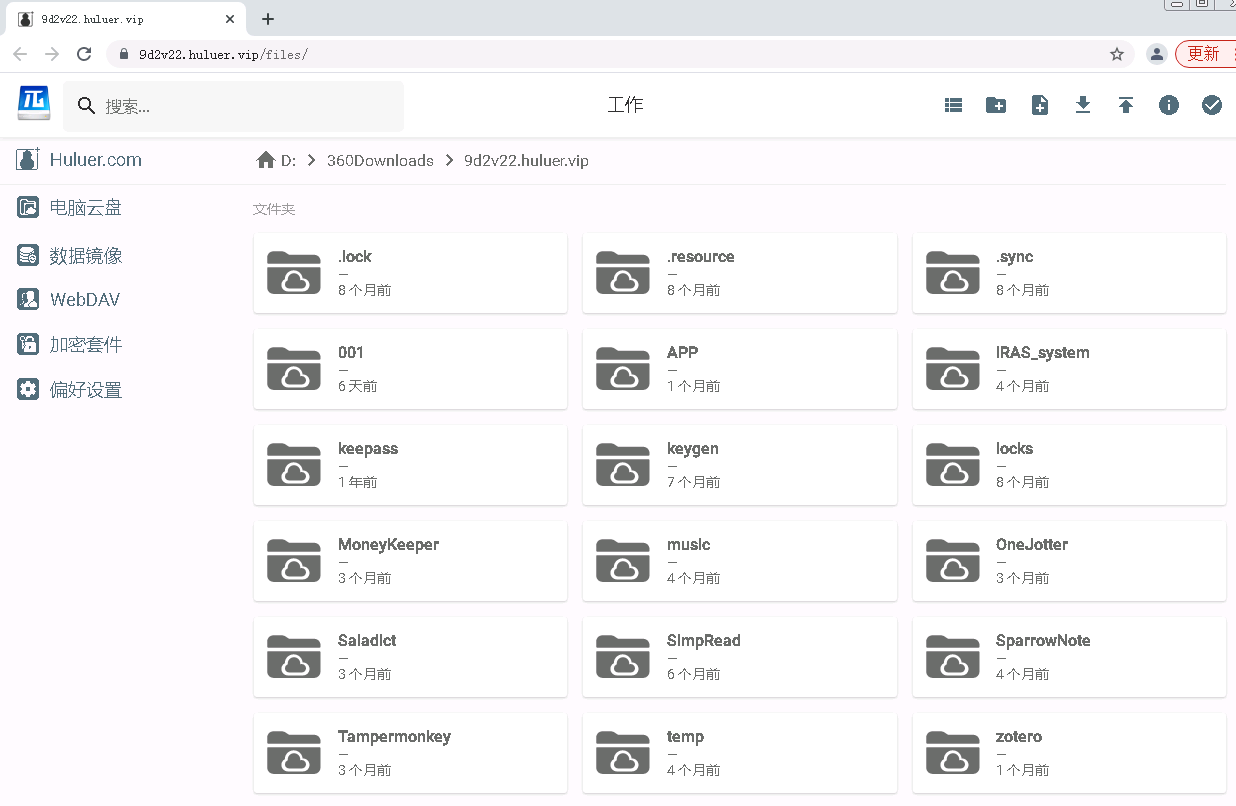
Task: Bookmark the page with star icon
Action: point(1117,54)
